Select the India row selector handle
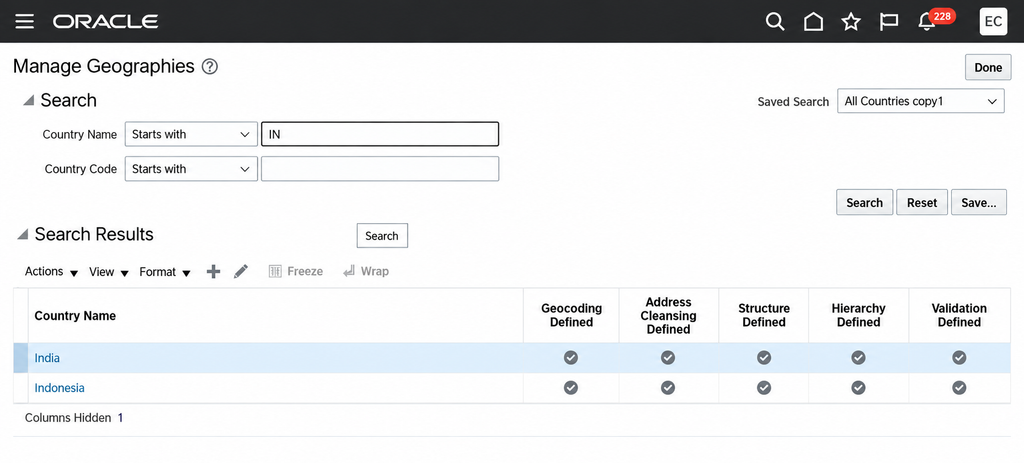Image resolution: width=1024 pixels, height=463 pixels. [20, 358]
